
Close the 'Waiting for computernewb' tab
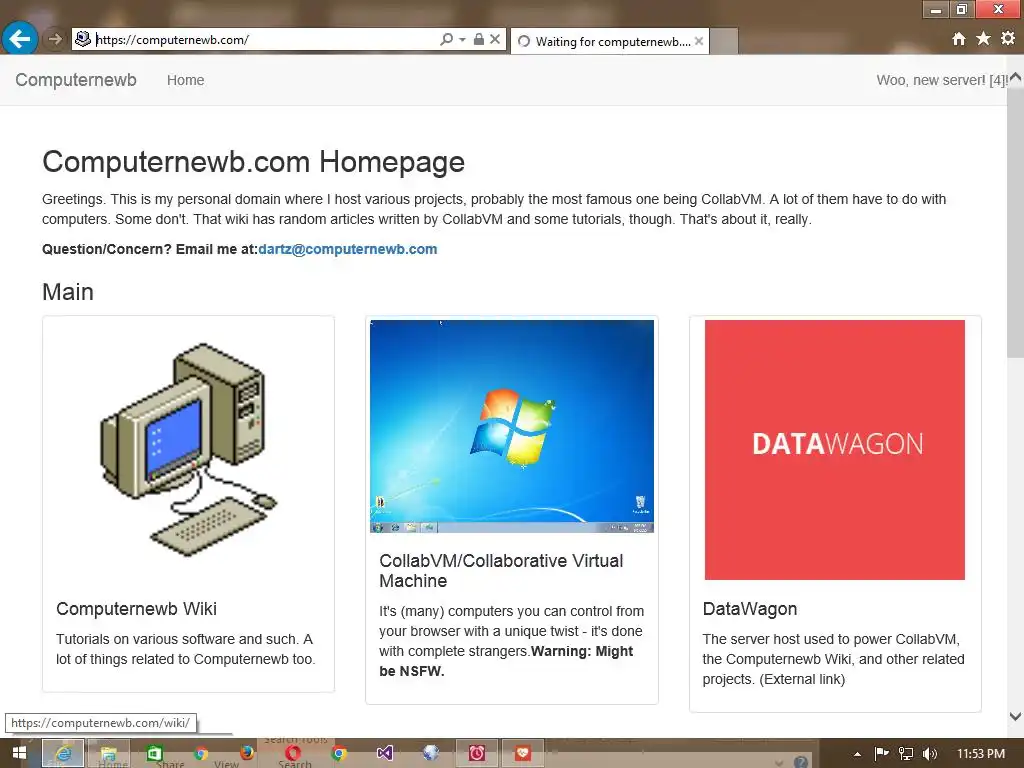coord(699,41)
